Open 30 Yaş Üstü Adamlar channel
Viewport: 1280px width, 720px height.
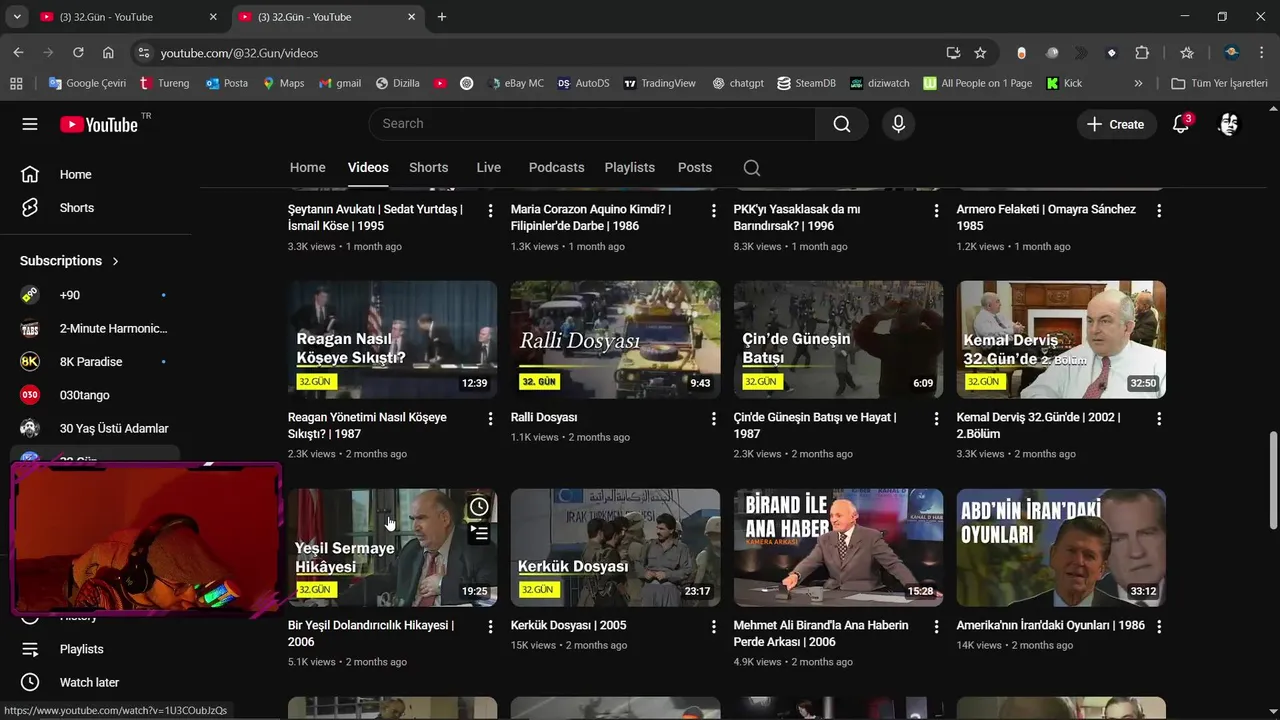[x=95, y=429]
